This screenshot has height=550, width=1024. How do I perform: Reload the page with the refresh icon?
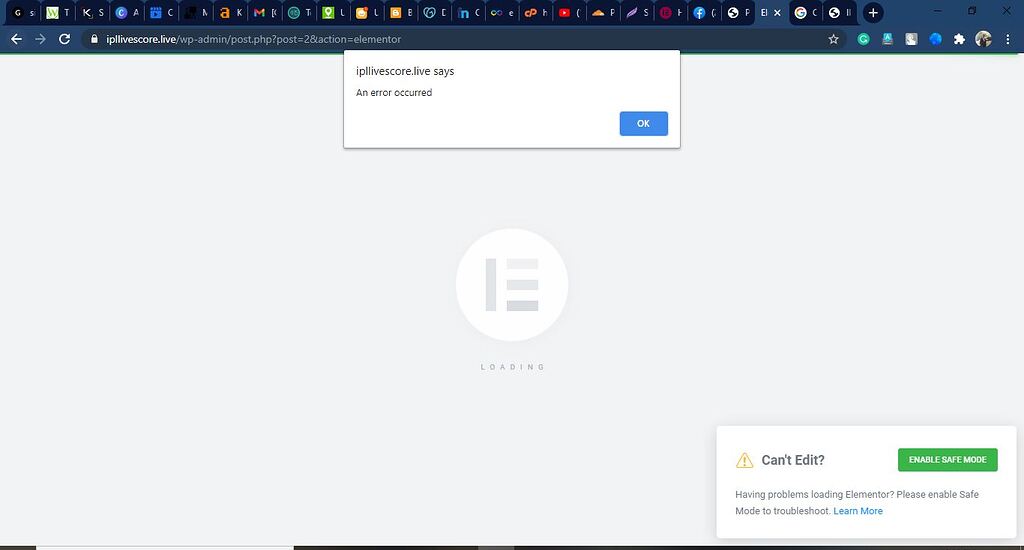[65, 39]
